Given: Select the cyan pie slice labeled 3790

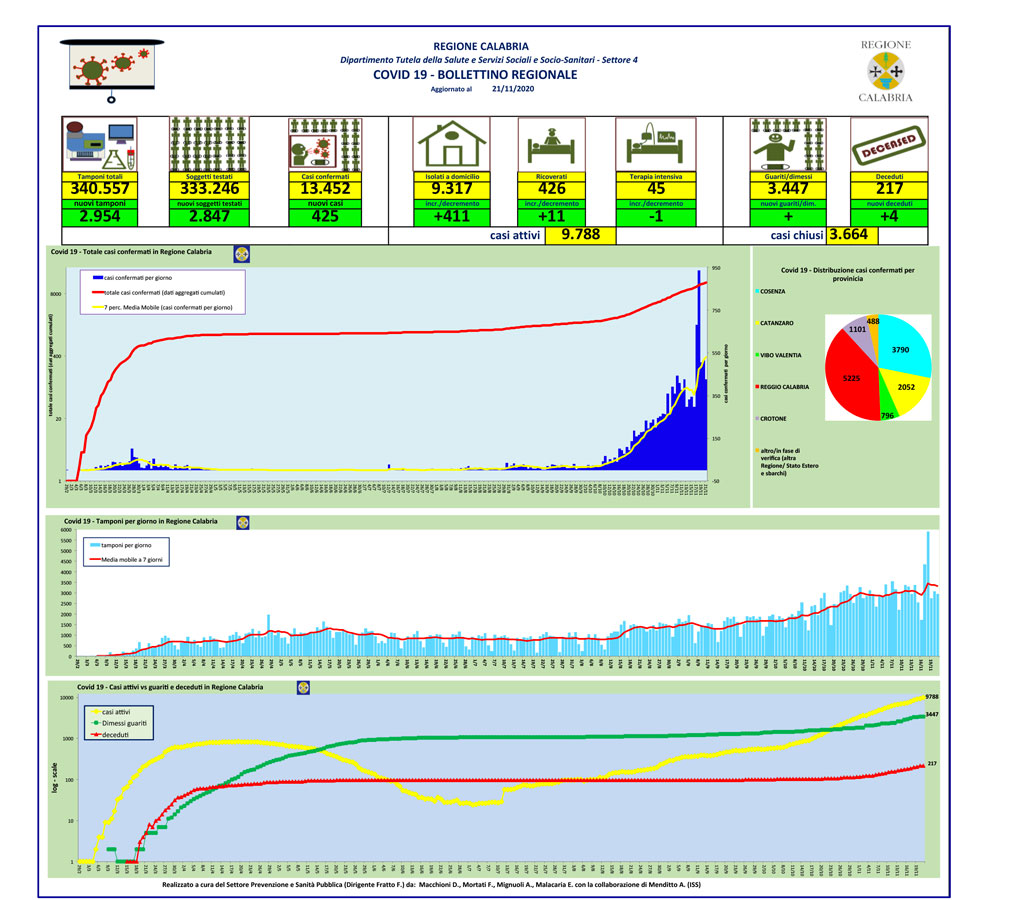Looking at the screenshot, I should [x=904, y=346].
